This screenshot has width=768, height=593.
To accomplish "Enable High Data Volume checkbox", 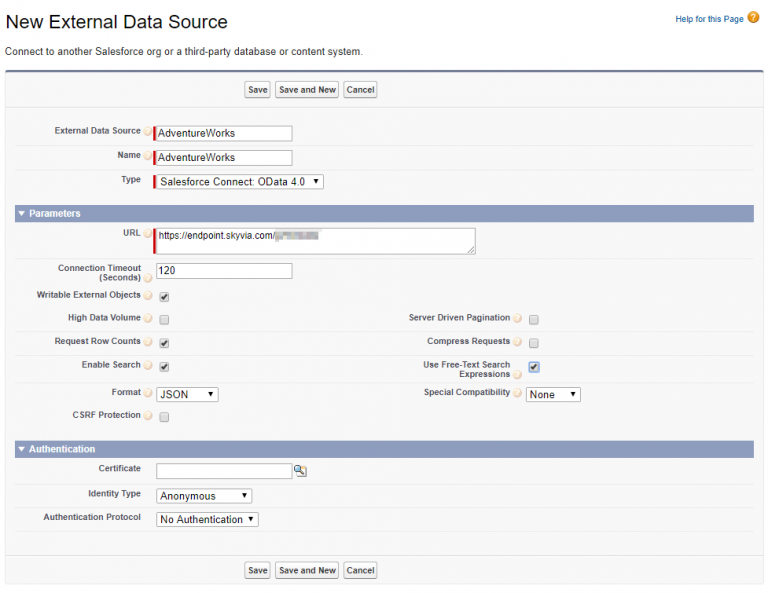I will pyautogui.click(x=164, y=320).
